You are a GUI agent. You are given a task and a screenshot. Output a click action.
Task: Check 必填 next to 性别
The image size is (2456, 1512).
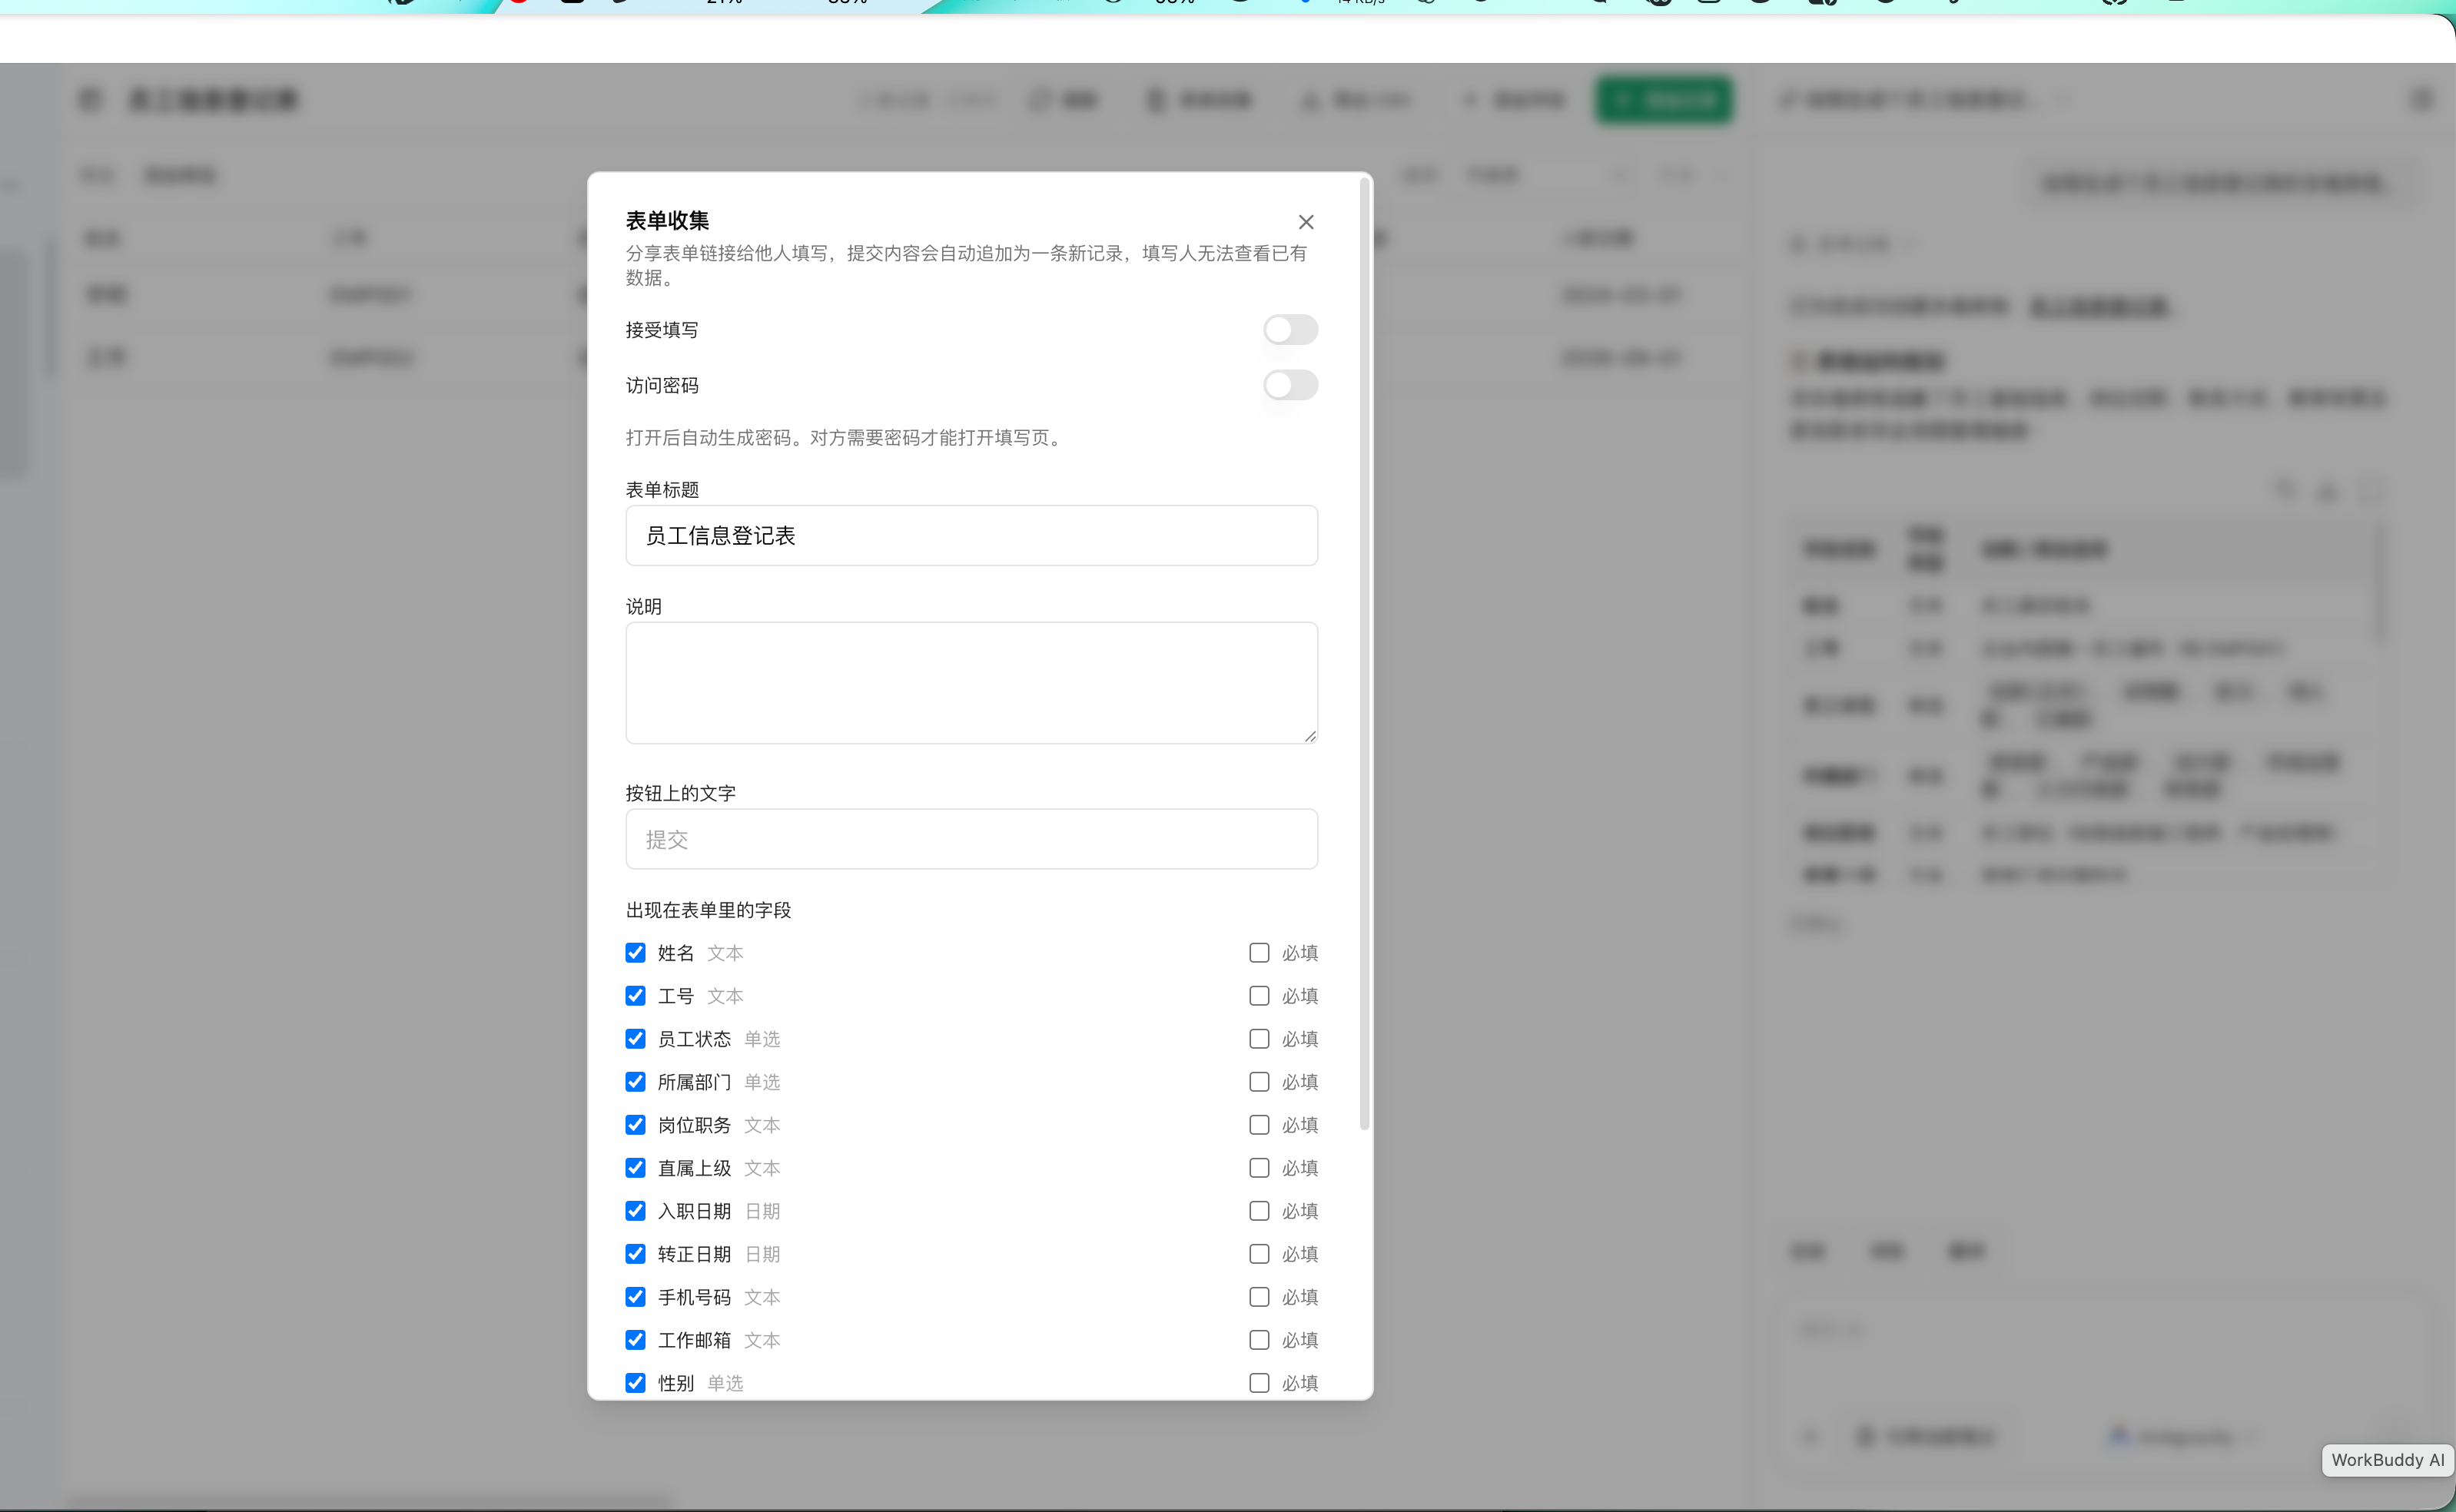pos(1259,1383)
